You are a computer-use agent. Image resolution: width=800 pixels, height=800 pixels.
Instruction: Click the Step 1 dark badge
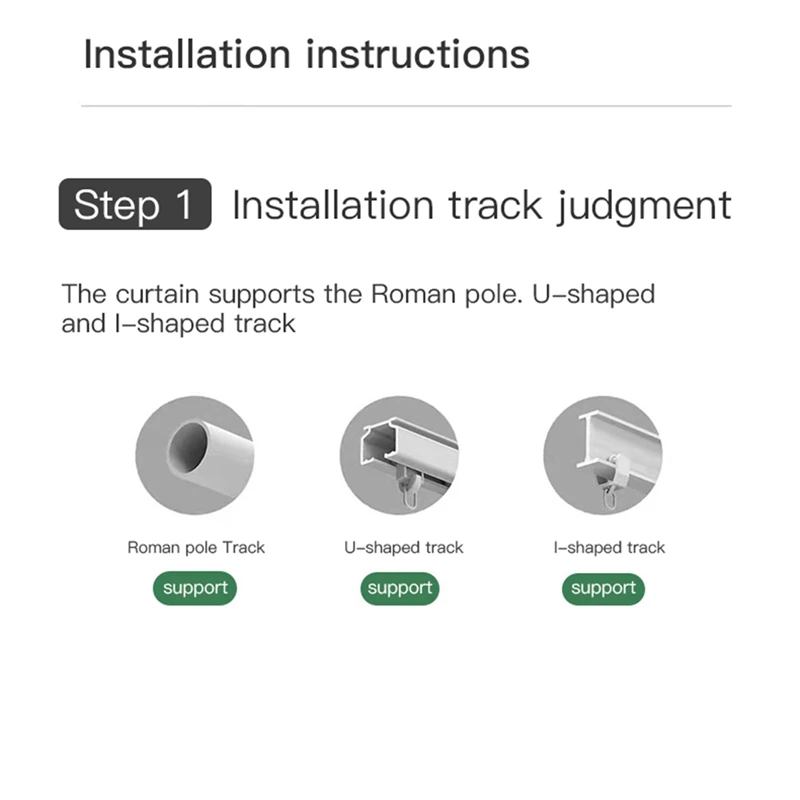135,204
